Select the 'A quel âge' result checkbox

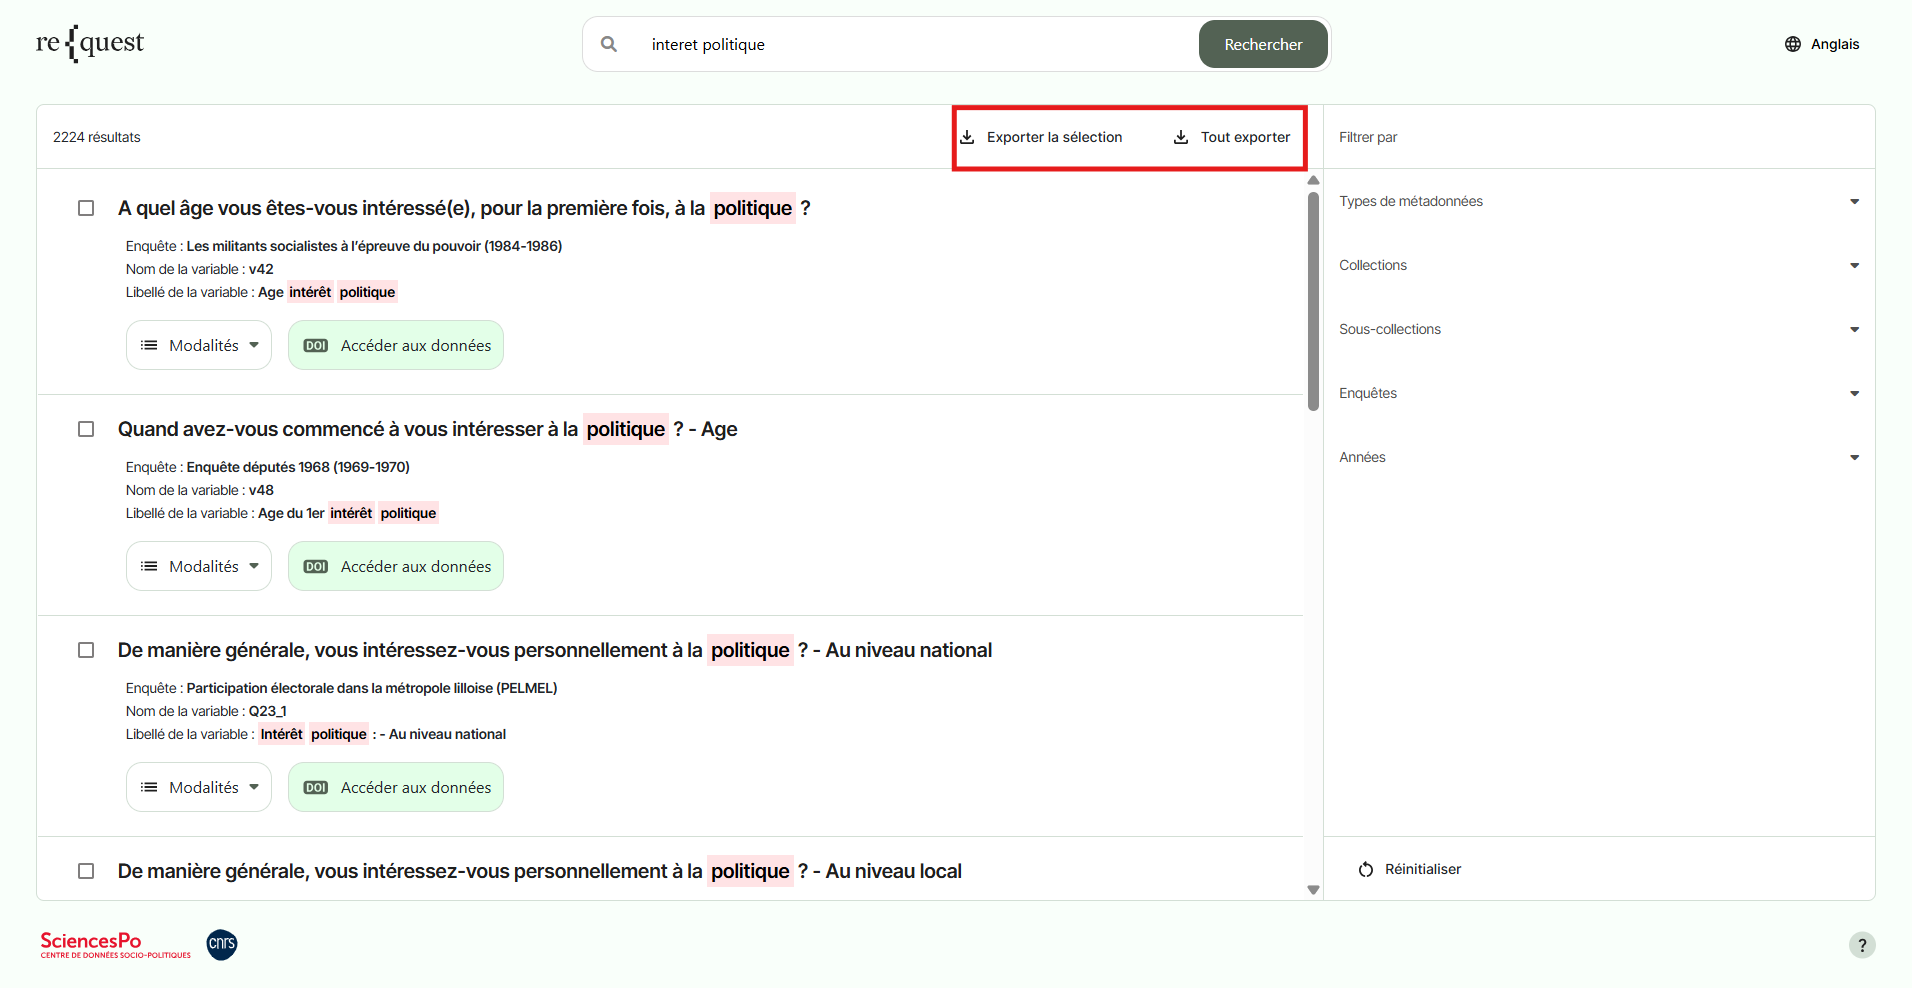tap(86, 208)
